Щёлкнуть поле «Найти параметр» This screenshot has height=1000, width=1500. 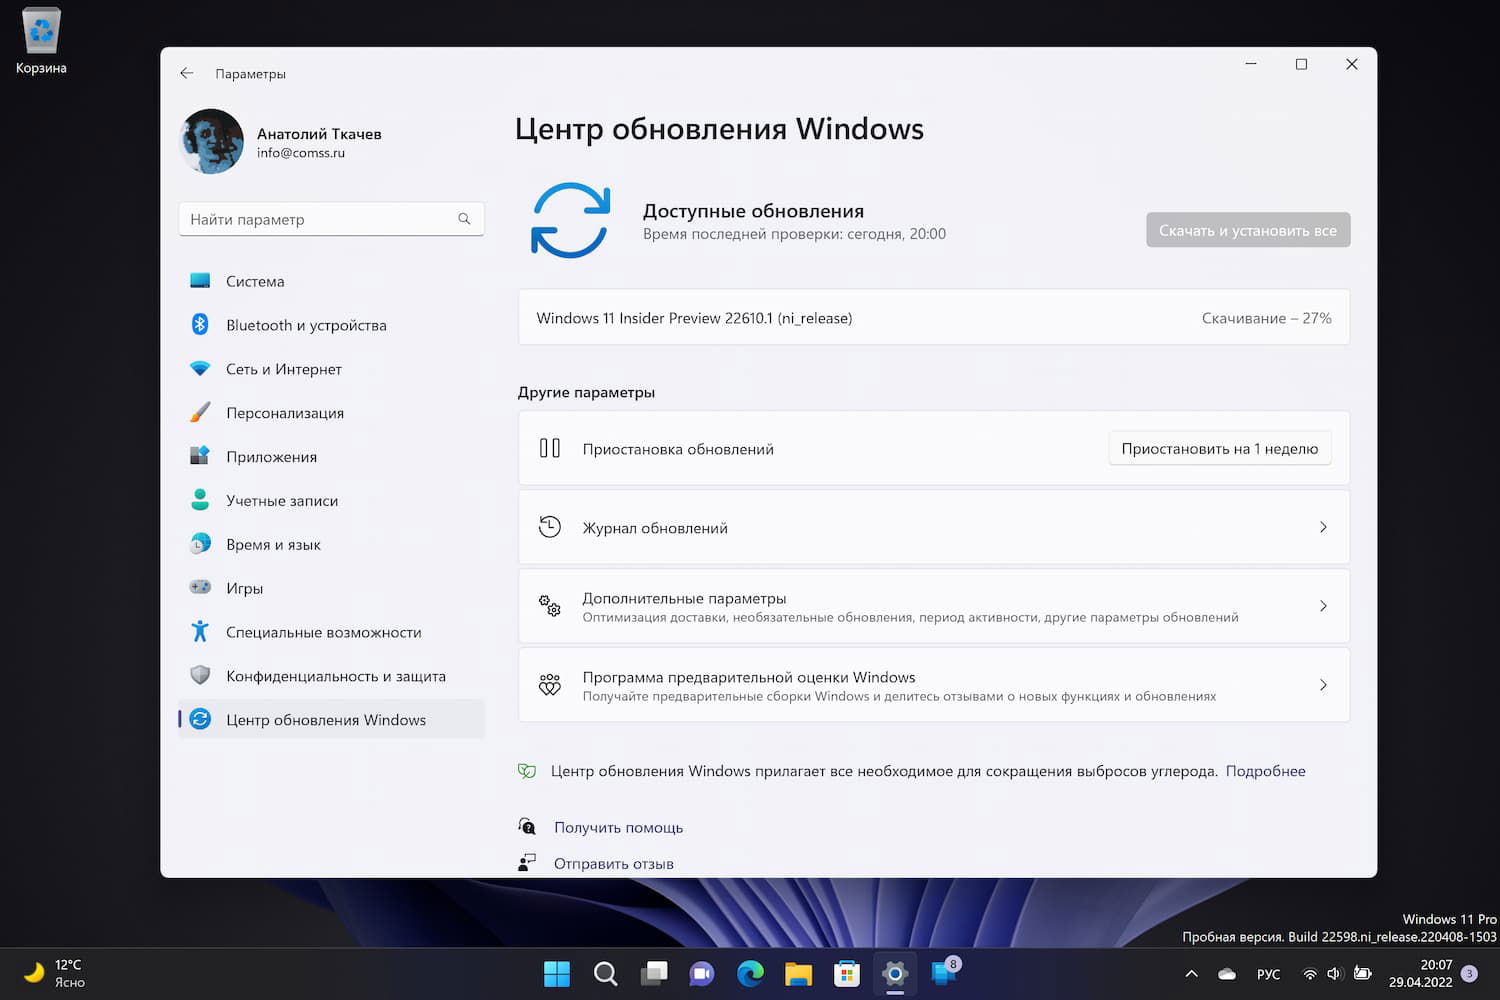tap(330, 218)
